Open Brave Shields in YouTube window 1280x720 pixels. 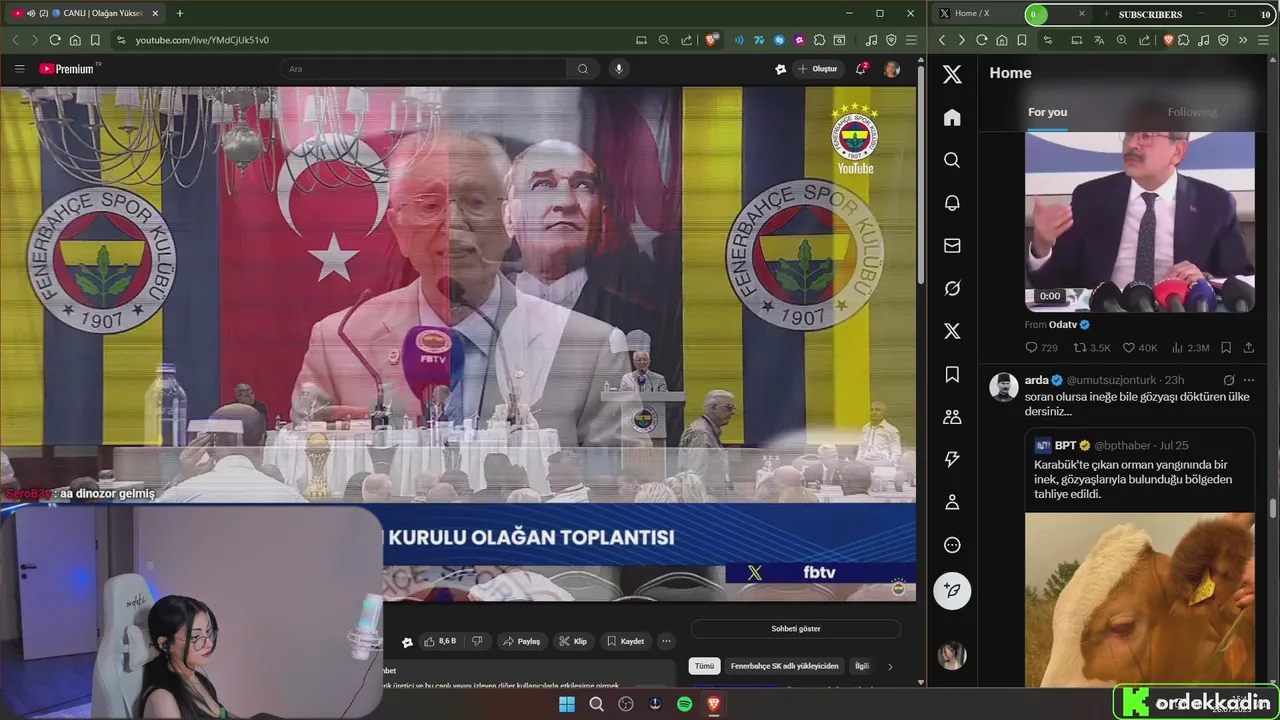(x=711, y=40)
